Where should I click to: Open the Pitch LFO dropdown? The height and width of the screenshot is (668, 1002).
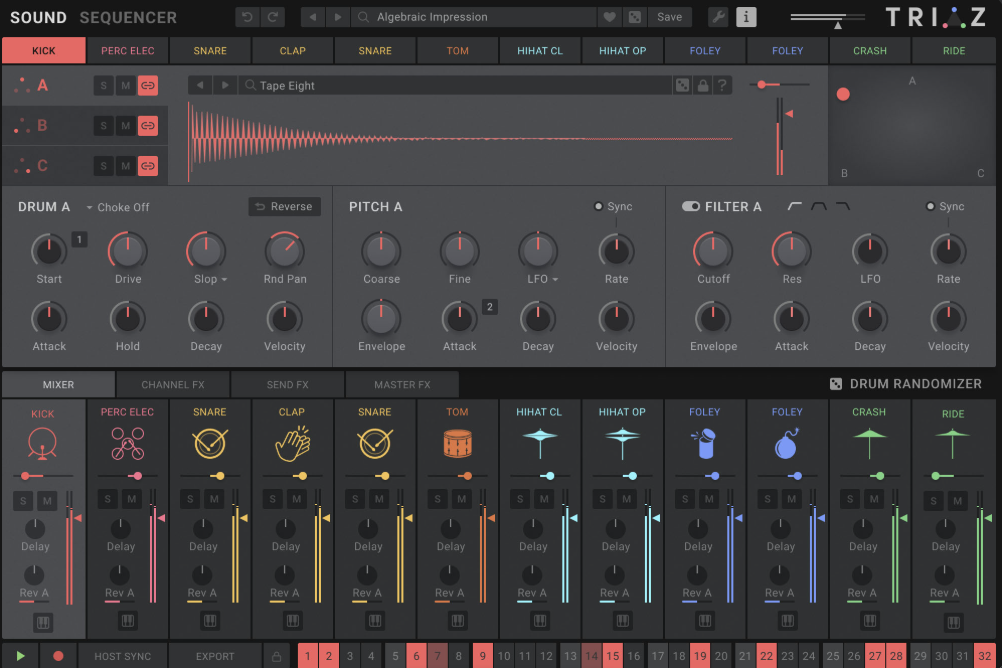(x=555, y=279)
